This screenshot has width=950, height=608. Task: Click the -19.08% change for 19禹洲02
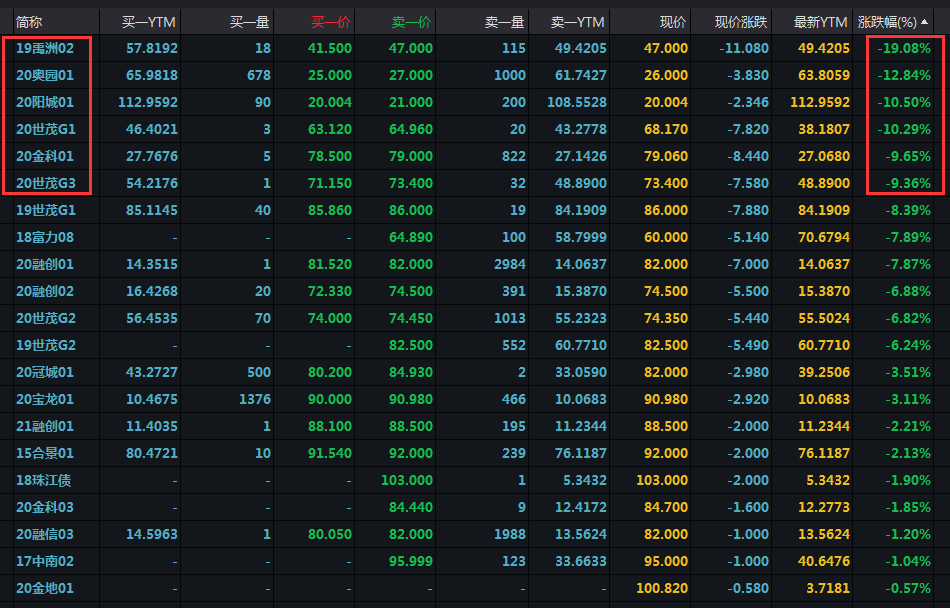904,48
